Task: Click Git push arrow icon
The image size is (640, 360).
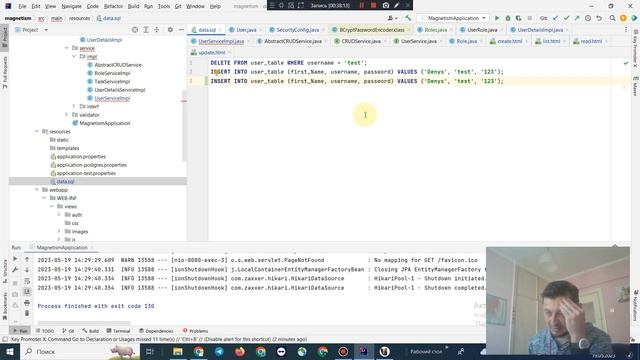Action: (x=577, y=18)
